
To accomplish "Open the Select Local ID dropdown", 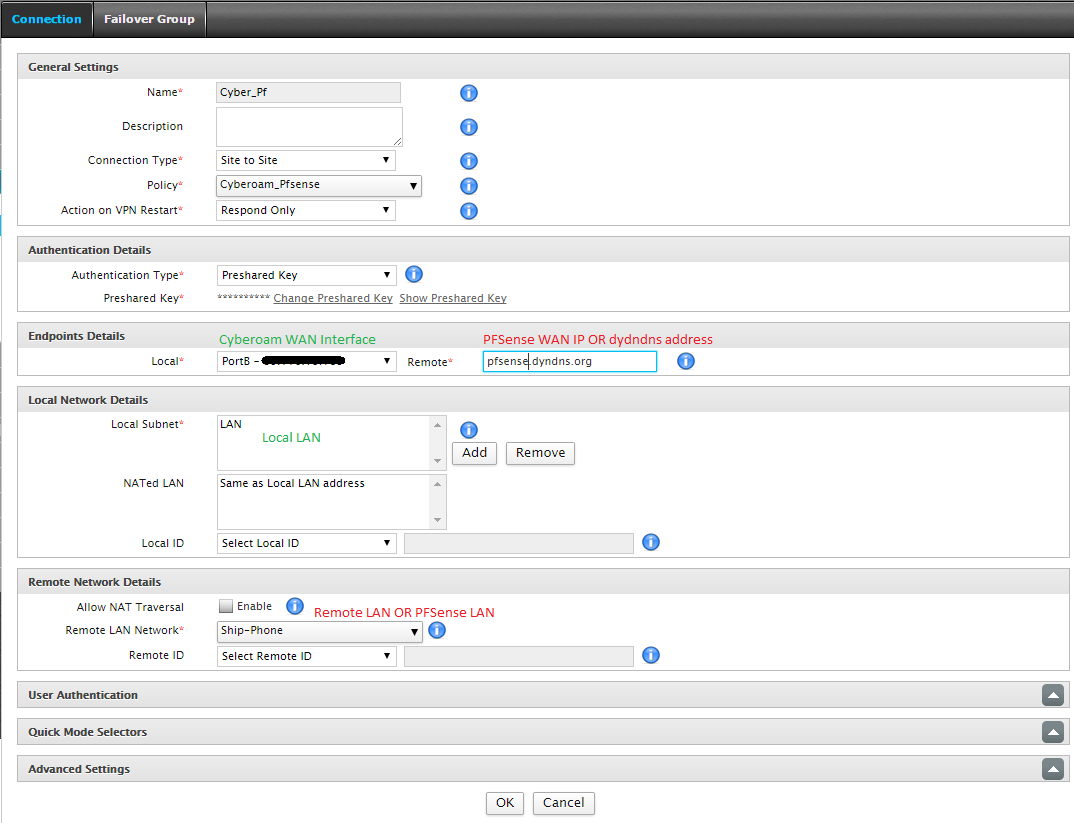I will pyautogui.click(x=306, y=543).
